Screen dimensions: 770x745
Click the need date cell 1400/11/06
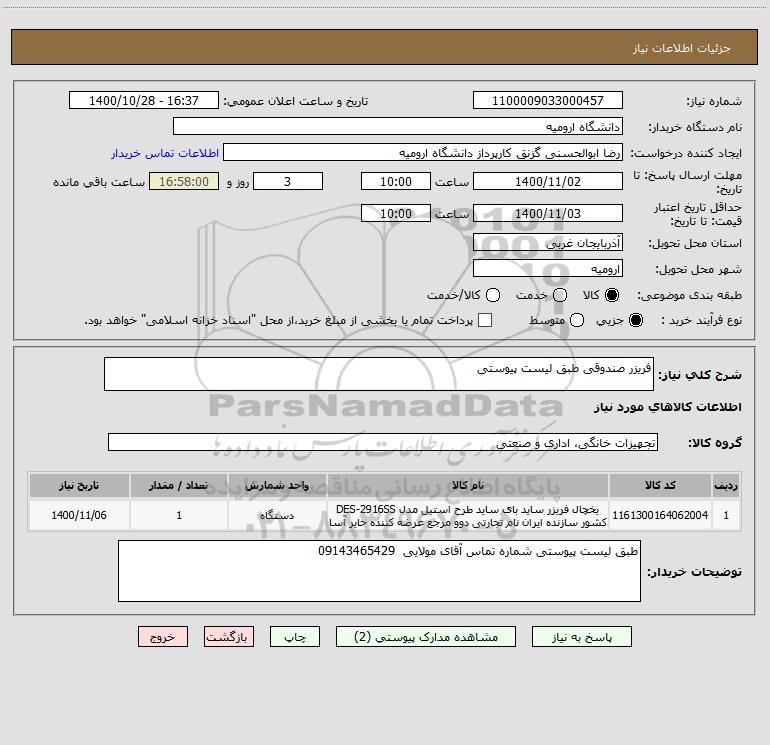[79, 515]
